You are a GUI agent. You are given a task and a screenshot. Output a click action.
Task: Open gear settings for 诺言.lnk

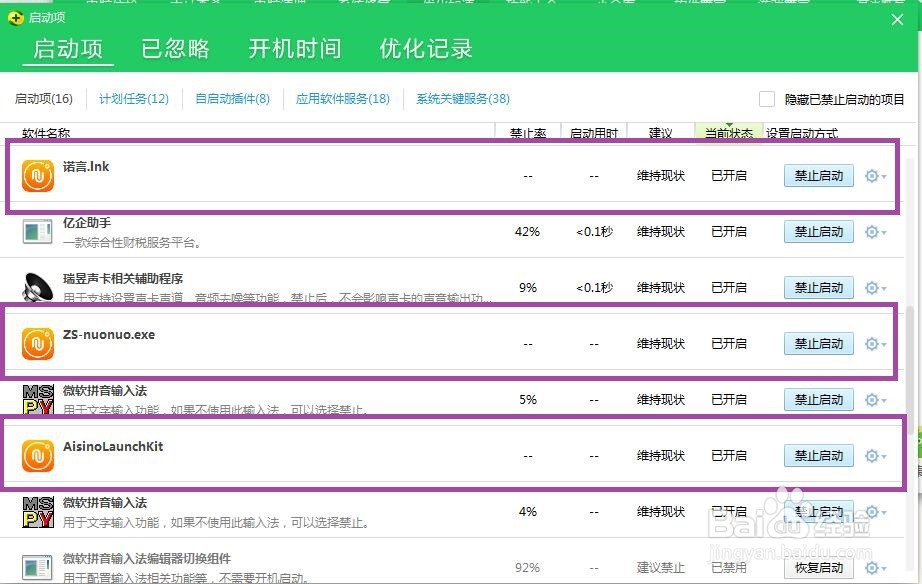click(875, 176)
